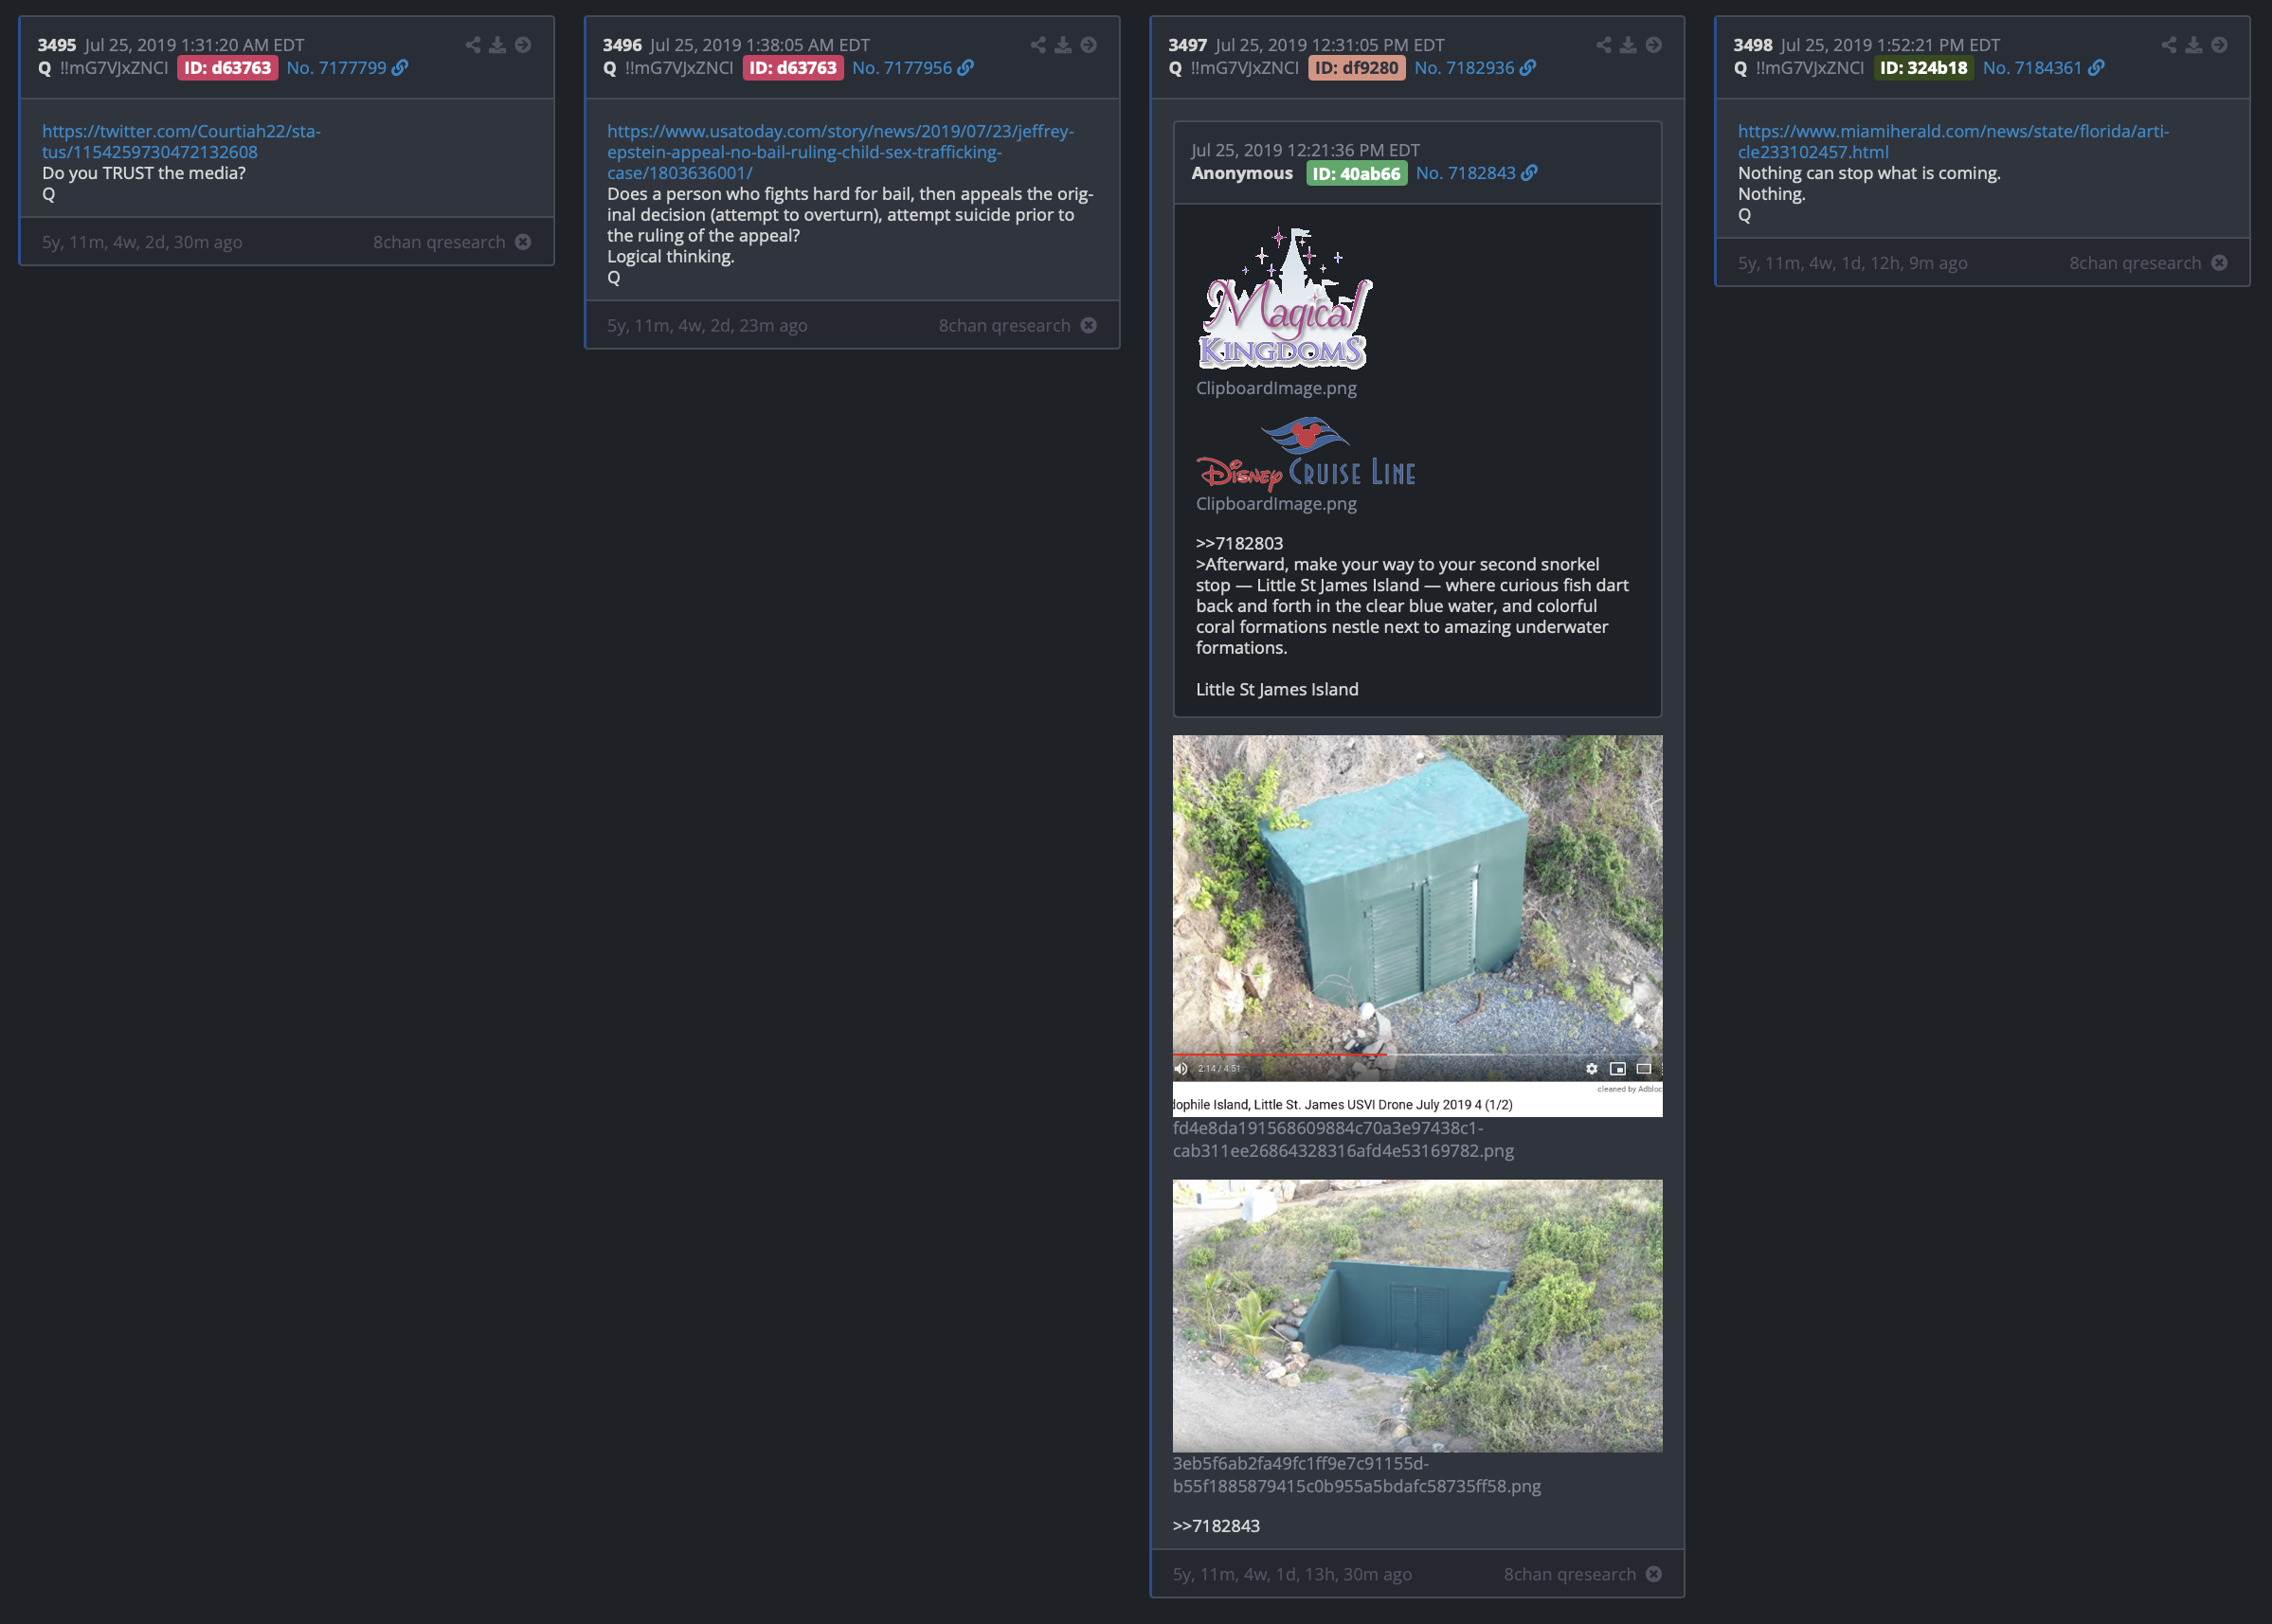
Task: Click timestamp Jul 25, 2019 12:21:36 PM EDT
Action: (1305, 150)
